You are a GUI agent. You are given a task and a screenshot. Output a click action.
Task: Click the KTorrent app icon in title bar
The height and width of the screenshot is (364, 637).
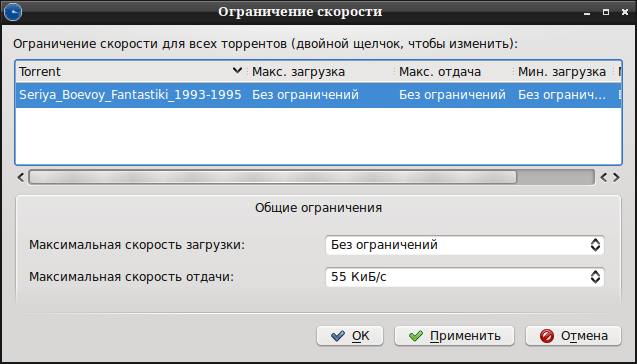(x=13, y=12)
